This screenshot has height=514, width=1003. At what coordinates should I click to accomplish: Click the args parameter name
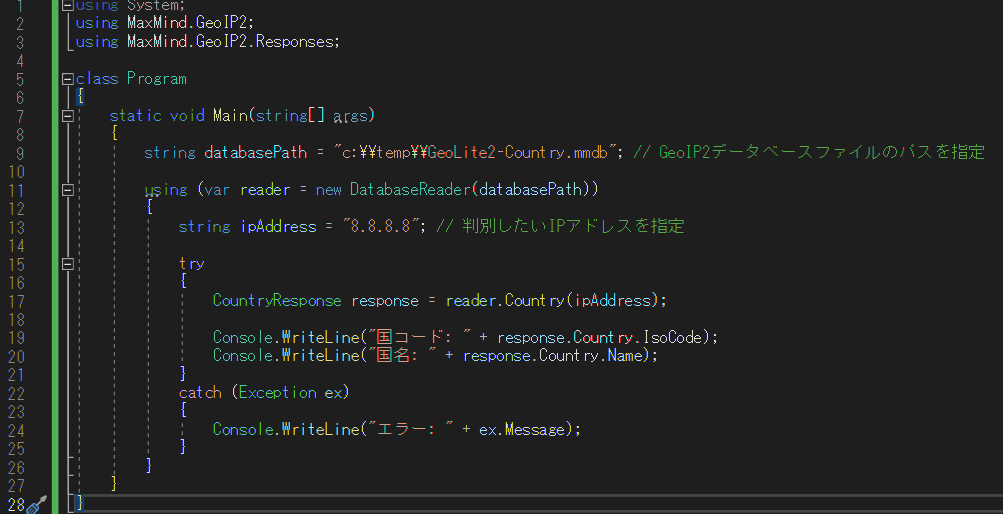[x=351, y=116]
